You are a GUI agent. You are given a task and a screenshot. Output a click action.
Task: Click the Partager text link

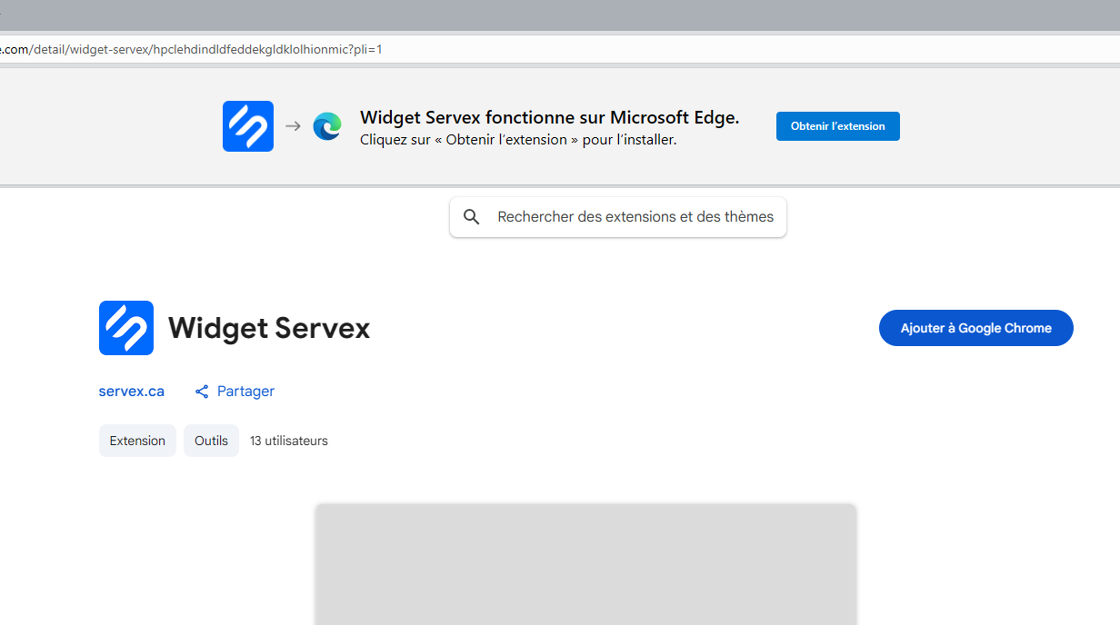coord(245,391)
